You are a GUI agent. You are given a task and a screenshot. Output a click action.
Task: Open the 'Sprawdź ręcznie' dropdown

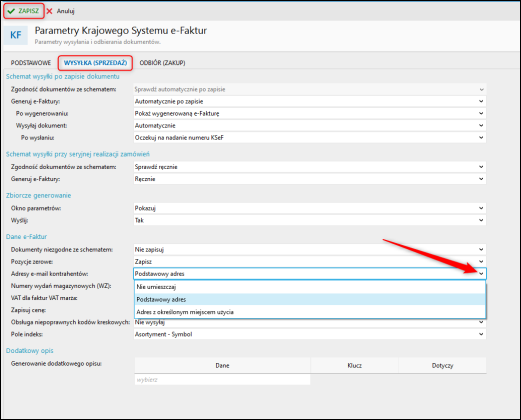310,167
